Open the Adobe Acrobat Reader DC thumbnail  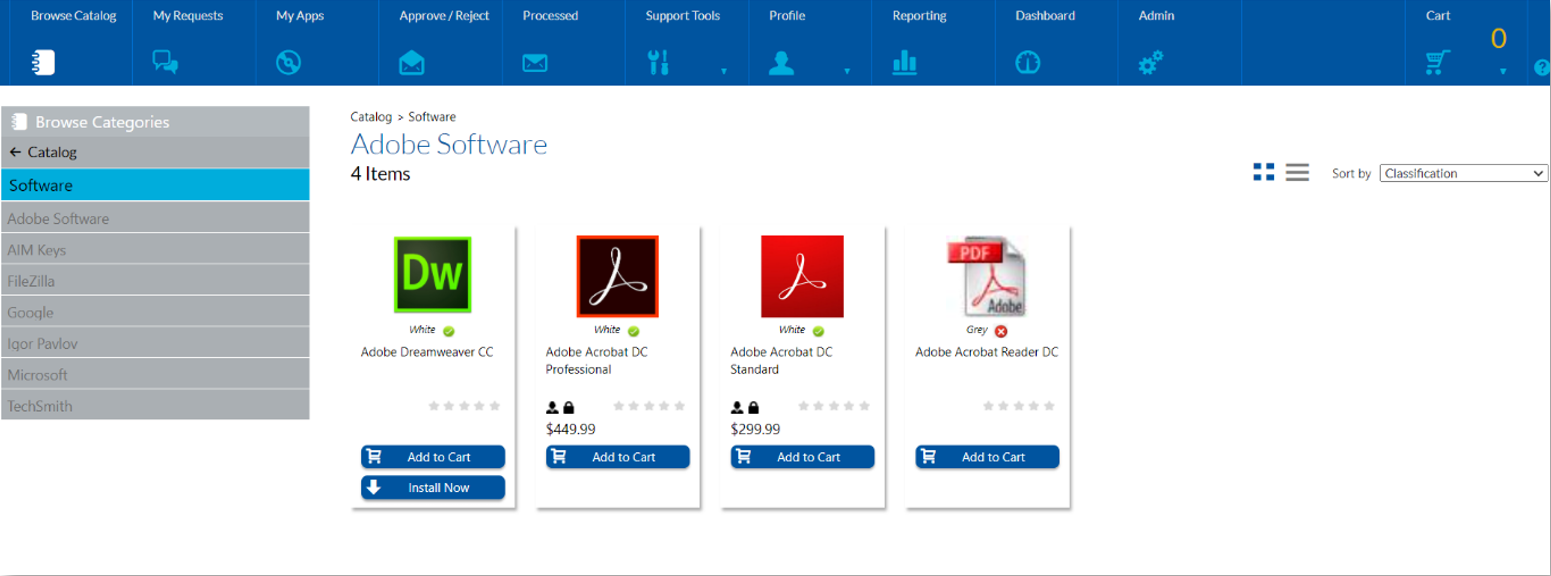[x=986, y=277]
